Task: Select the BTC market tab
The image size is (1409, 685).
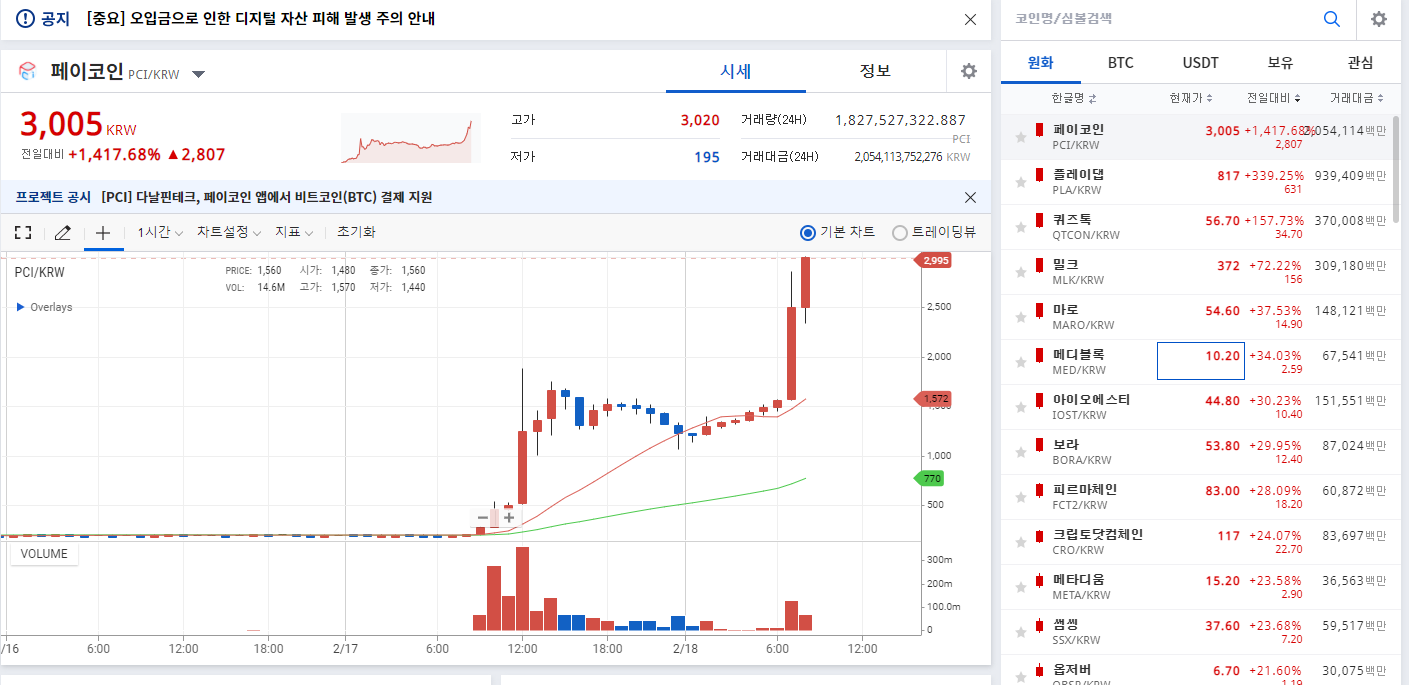Action: pyautogui.click(x=1120, y=62)
